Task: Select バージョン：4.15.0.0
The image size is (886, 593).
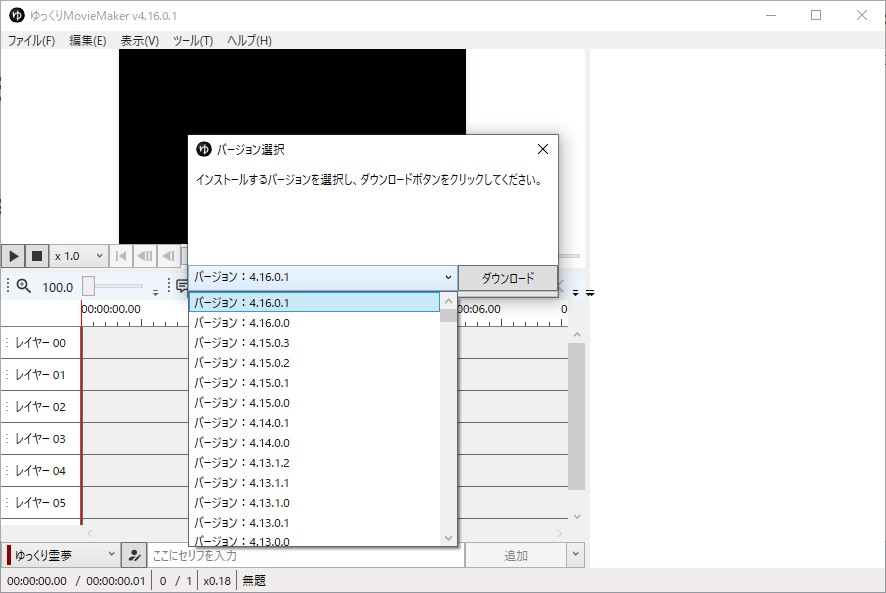Action: [x=314, y=402]
